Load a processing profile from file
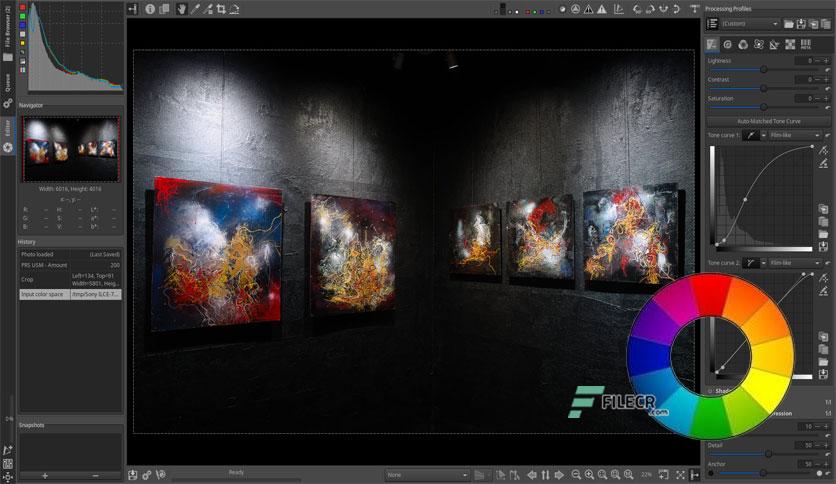This screenshot has width=836, height=484. tap(789, 24)
